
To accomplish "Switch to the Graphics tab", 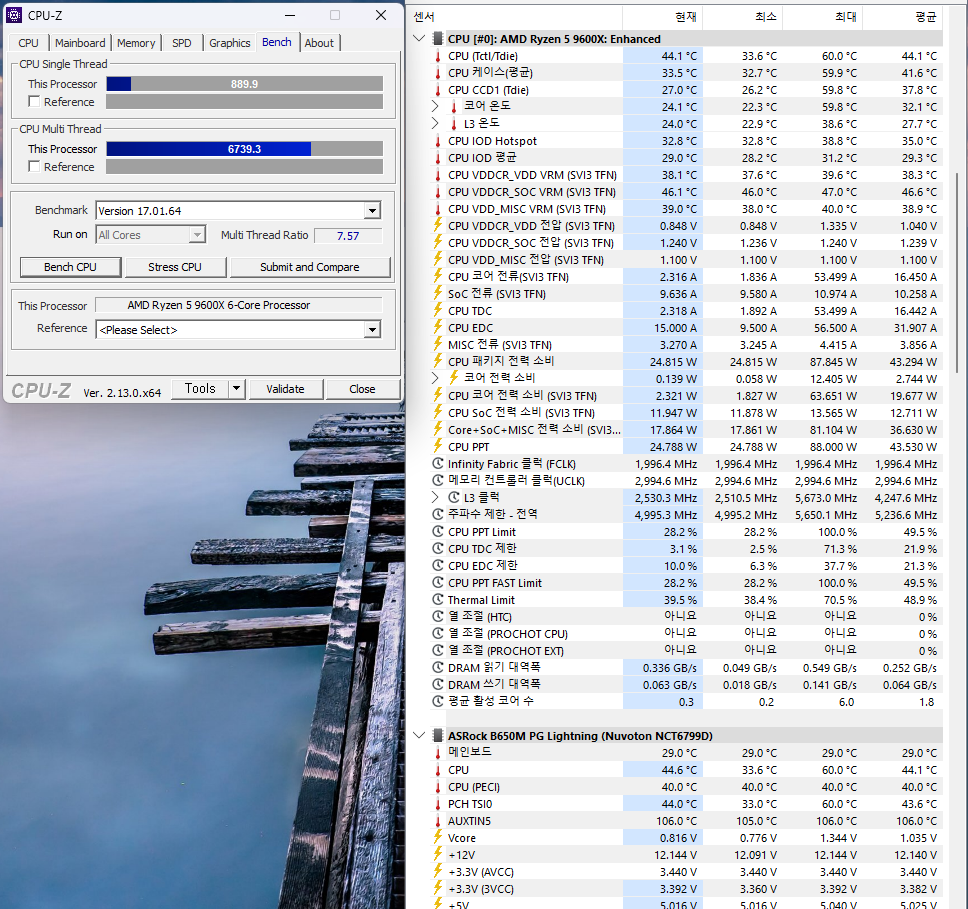I will (x=229, y=43).
